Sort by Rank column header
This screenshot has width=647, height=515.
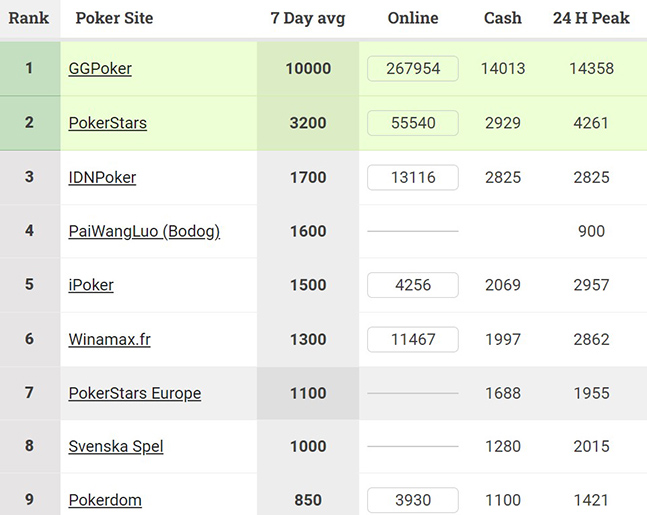pos(29,18)
